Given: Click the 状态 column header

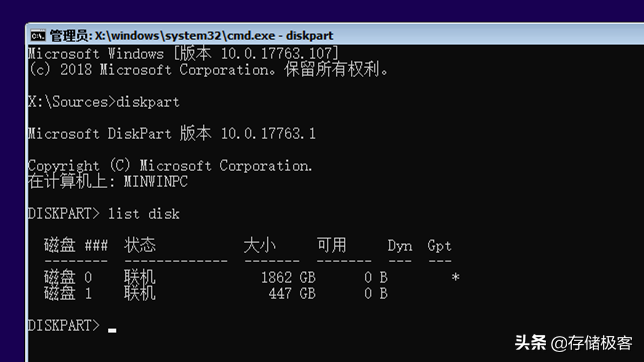Looking at the screenshot, I should [x=140, y=245].
